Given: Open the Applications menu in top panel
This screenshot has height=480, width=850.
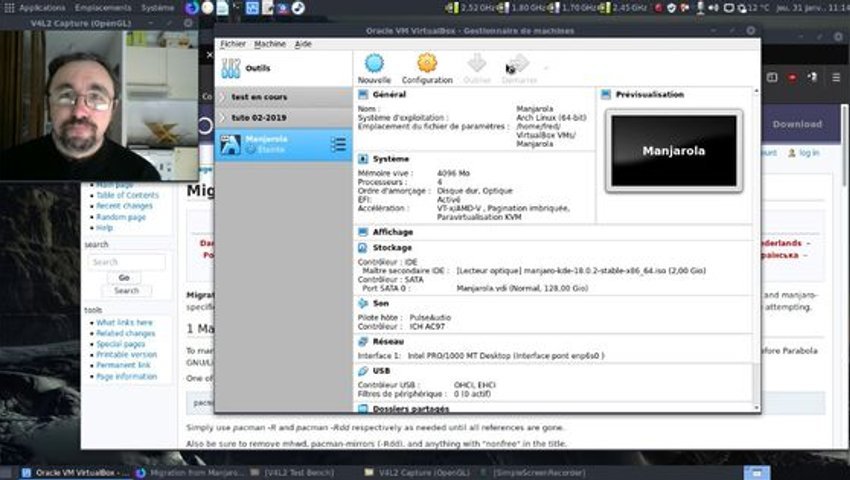Looking at the screenshot, I should coord(42,8).
